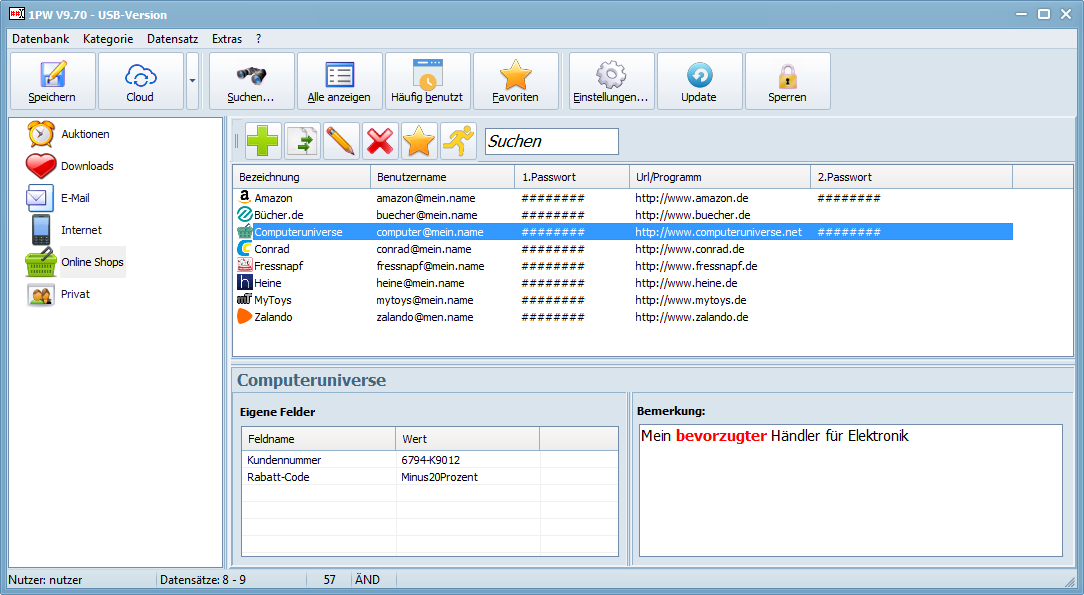Sort by 1.Passwort column header

click(572, 177)
